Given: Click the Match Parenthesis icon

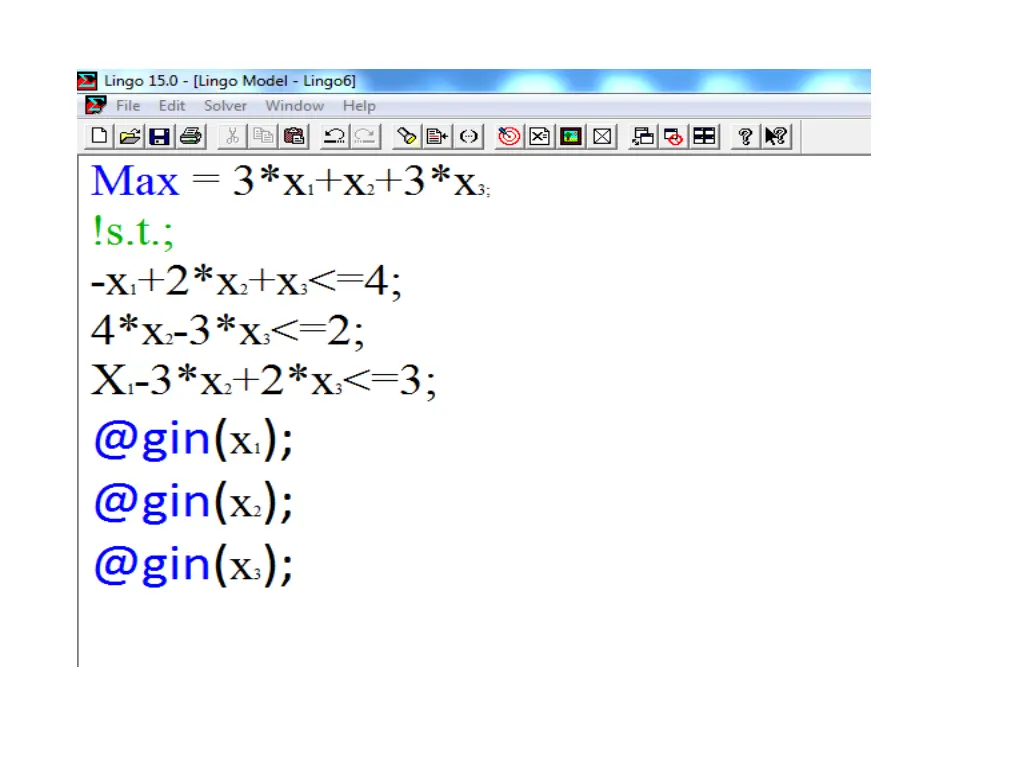Looking at the screenshot, I should tap(469, 136).
